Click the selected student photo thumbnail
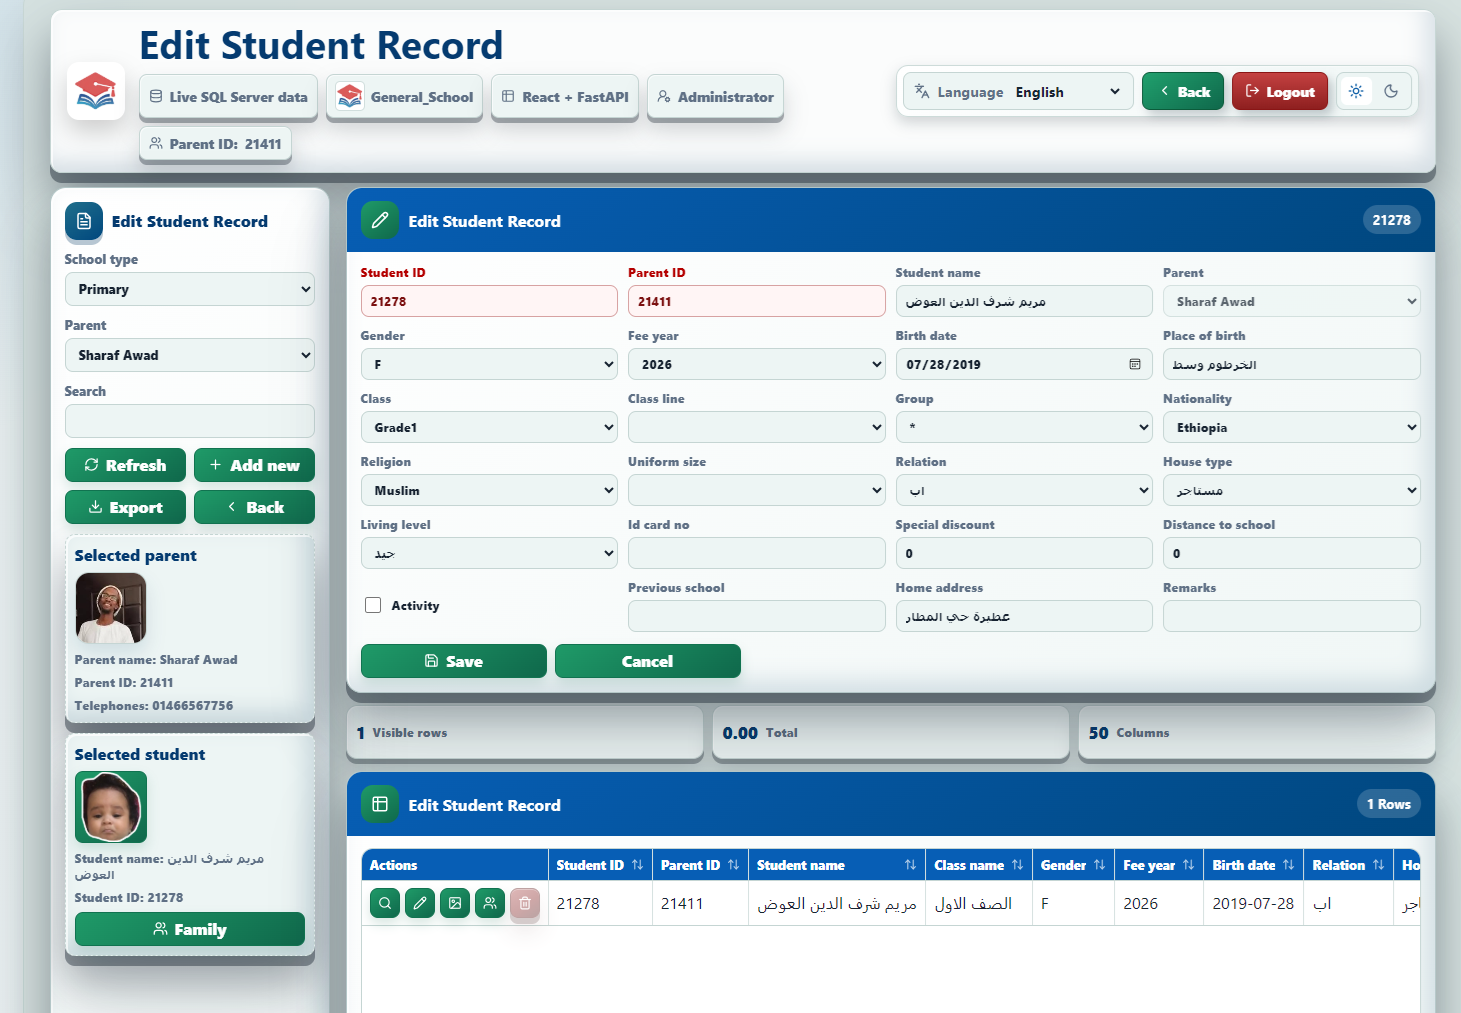Viewport: 1461px width, 1013px height. pos(111,807)
